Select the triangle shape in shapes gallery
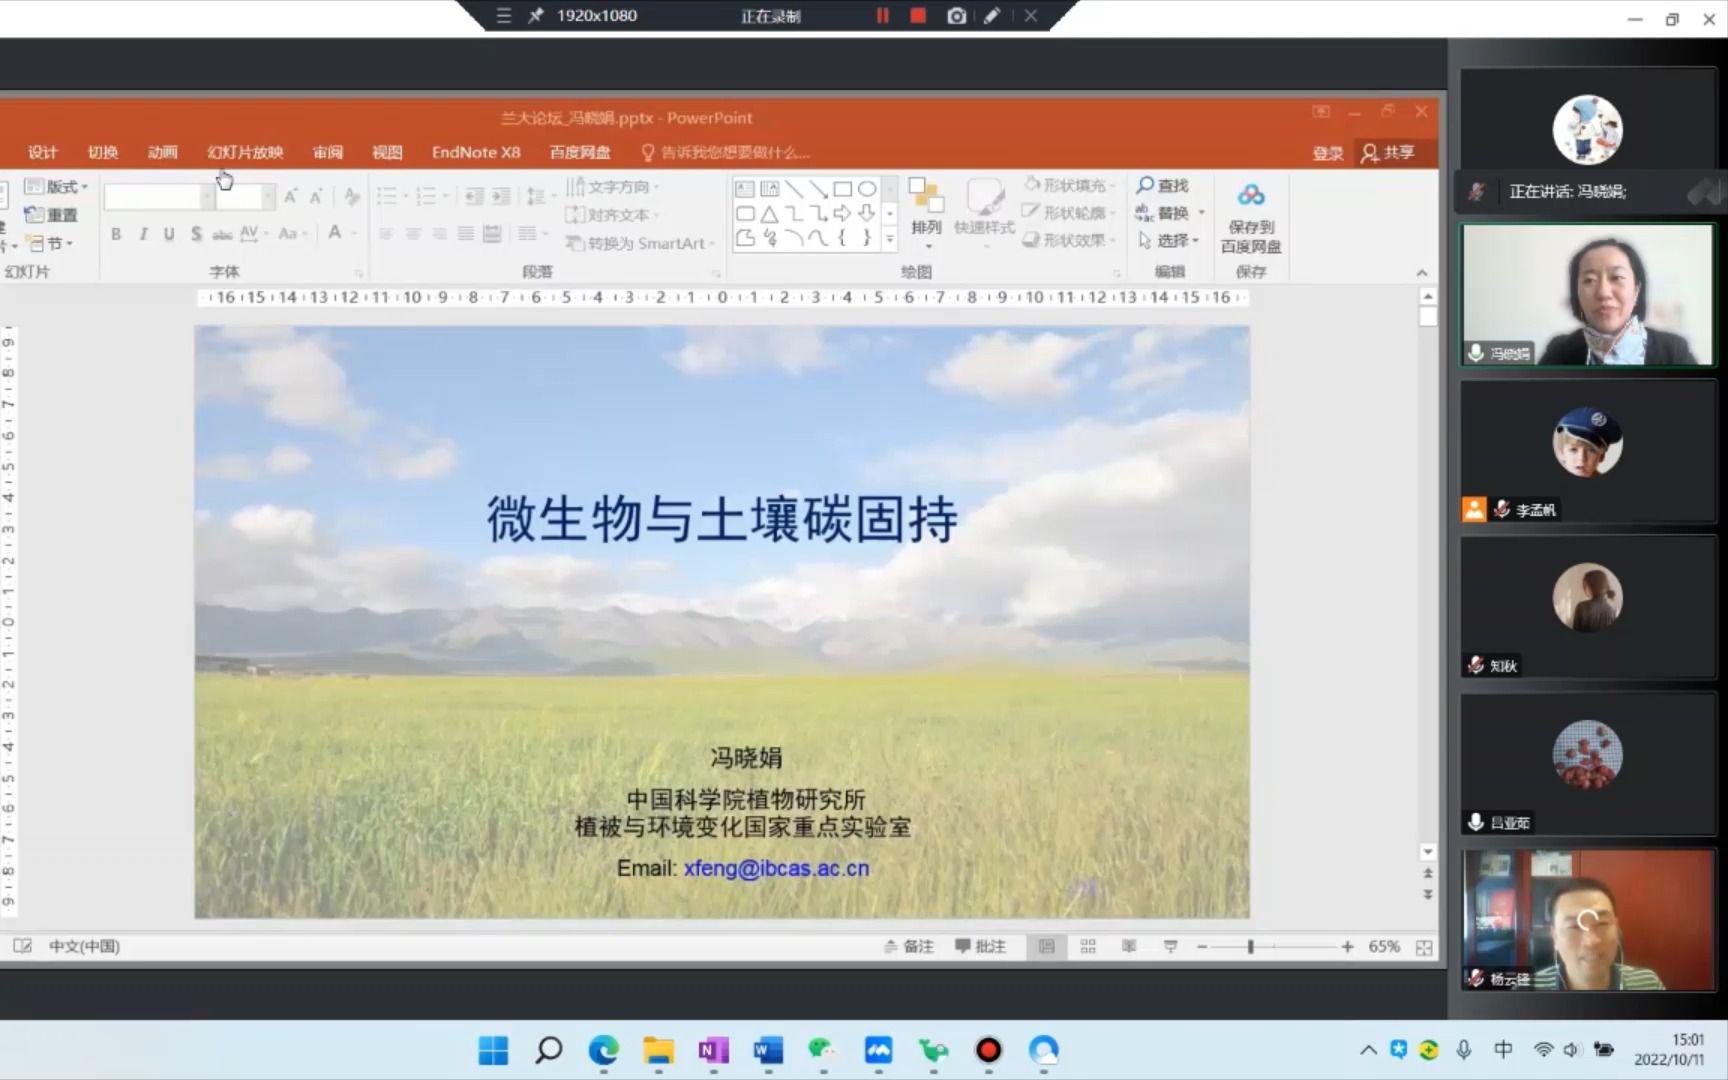 tap(769, 213)
